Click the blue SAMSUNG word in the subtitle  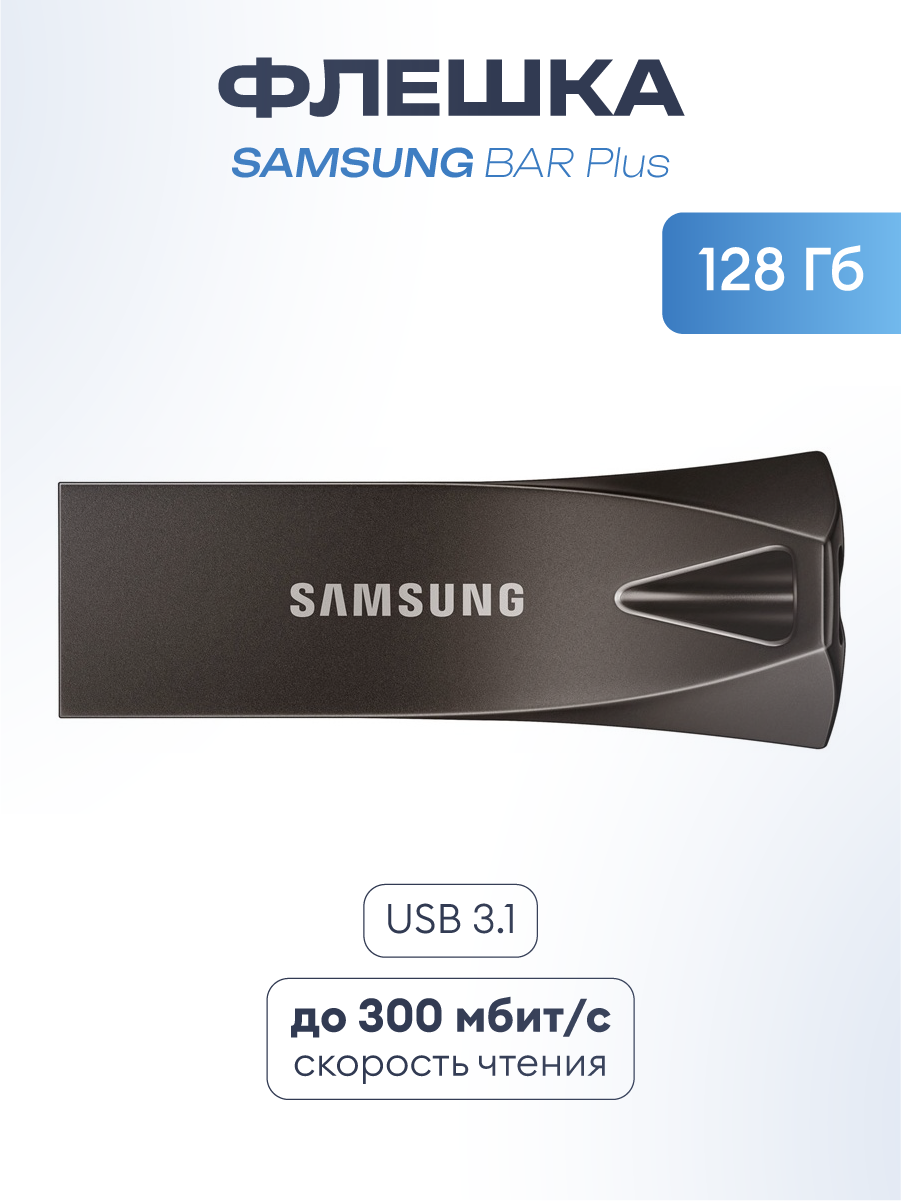pos(352,162)
